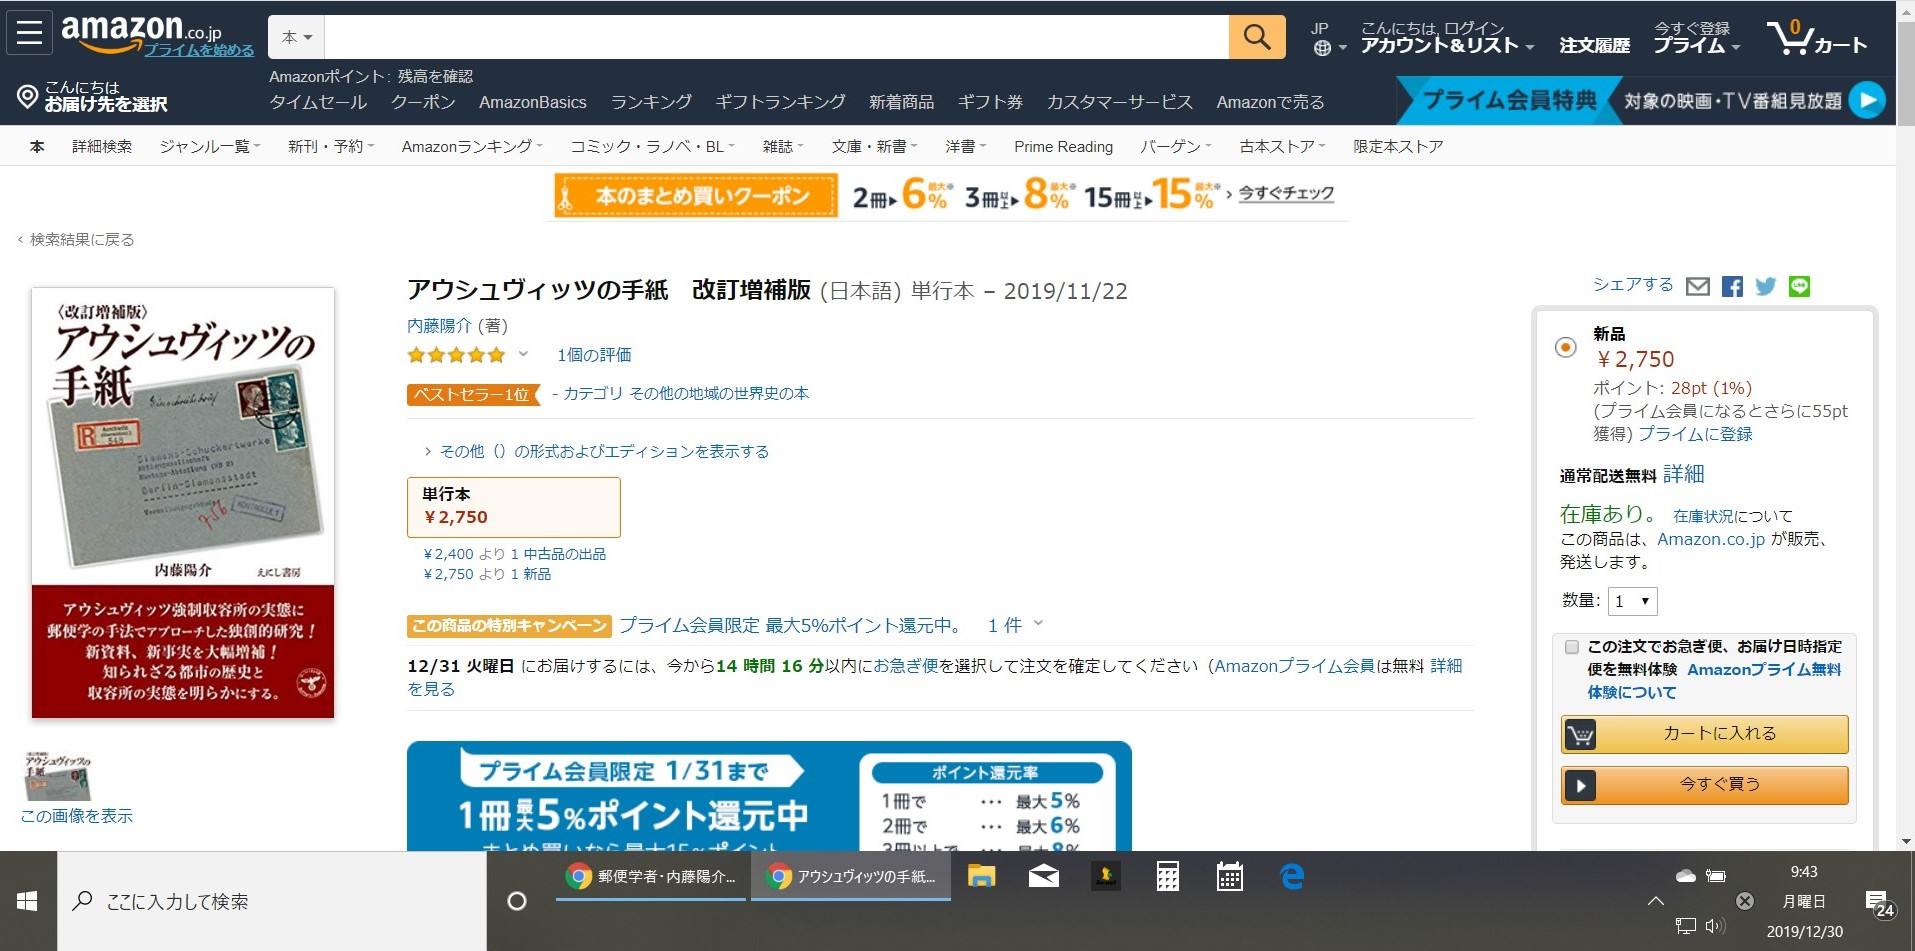
Task: Click the 今すぐ買う buy now button
Action: tap(1704, 785)
